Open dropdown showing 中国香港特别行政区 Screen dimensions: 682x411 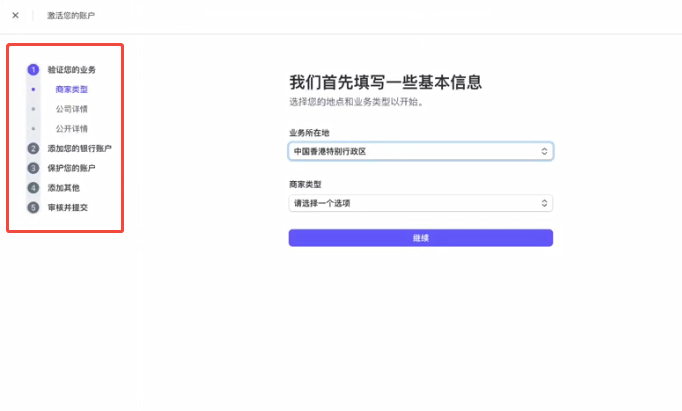point(420,151)
